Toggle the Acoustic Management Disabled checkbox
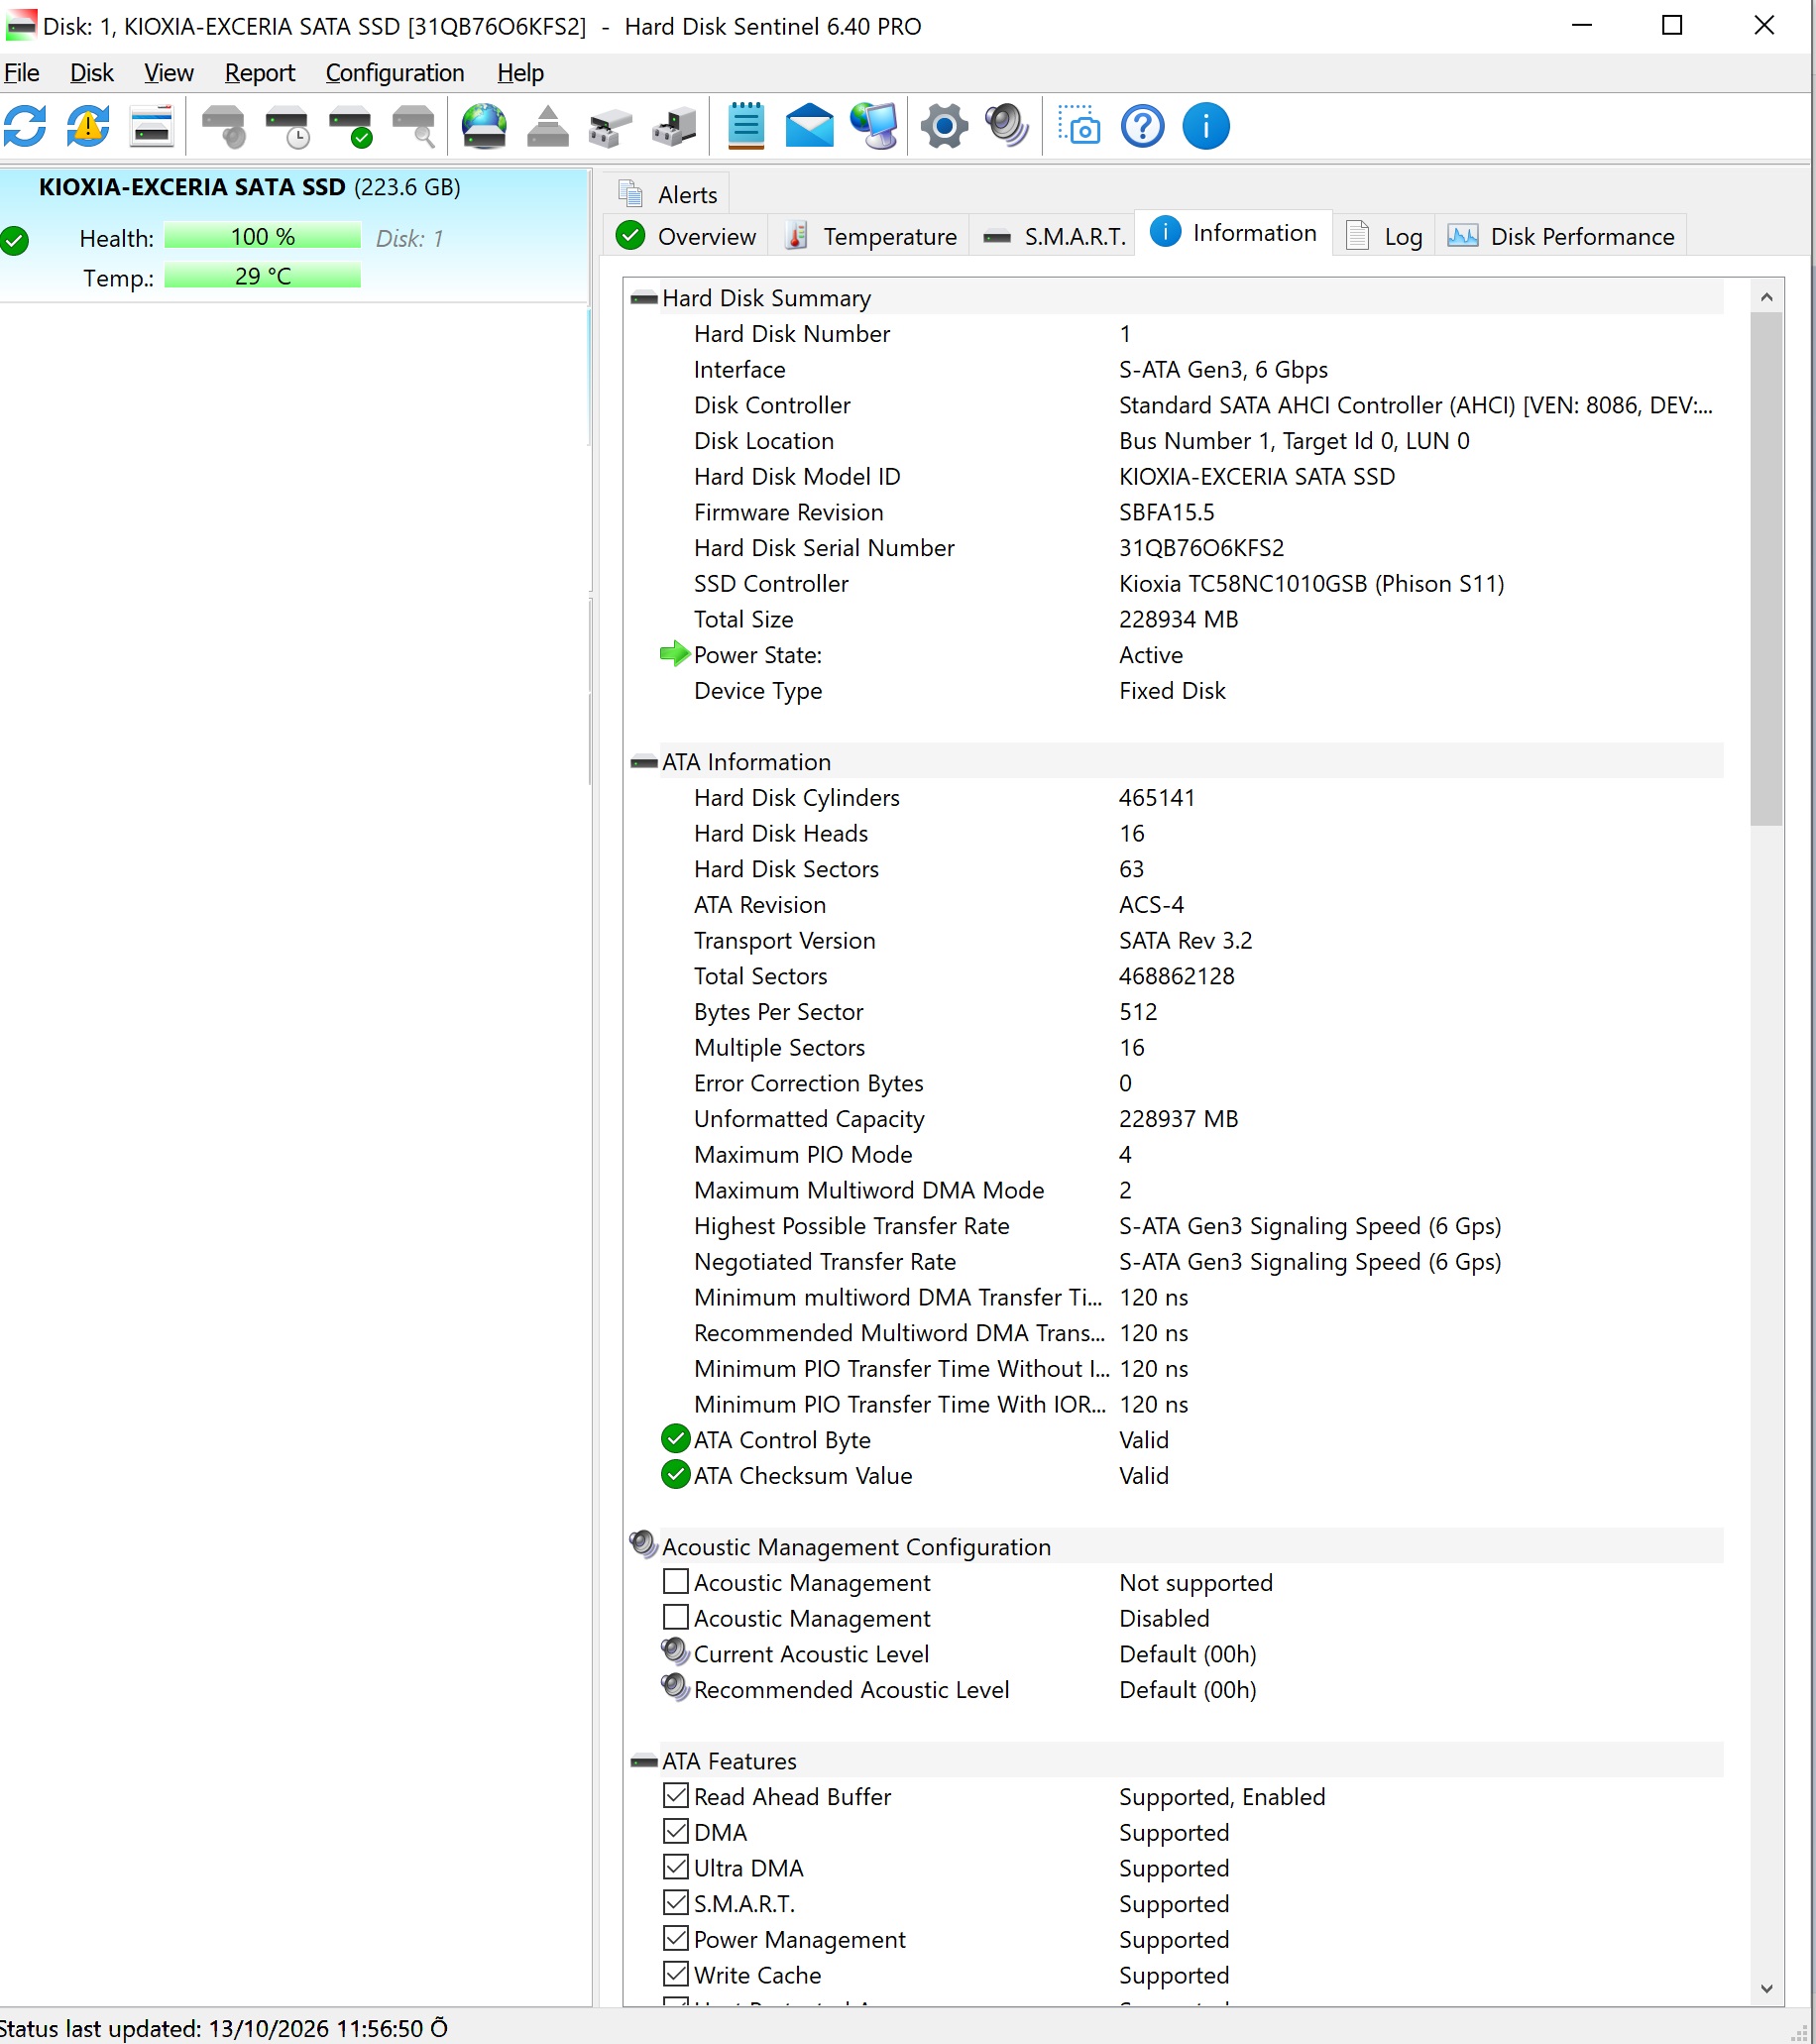 tap(676, 1617)
